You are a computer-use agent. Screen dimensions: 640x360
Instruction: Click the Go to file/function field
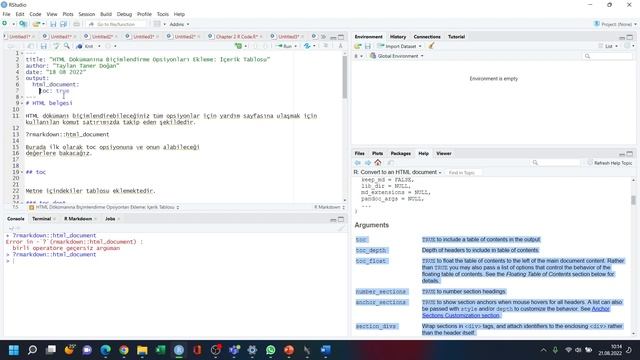tap(116, 24)
